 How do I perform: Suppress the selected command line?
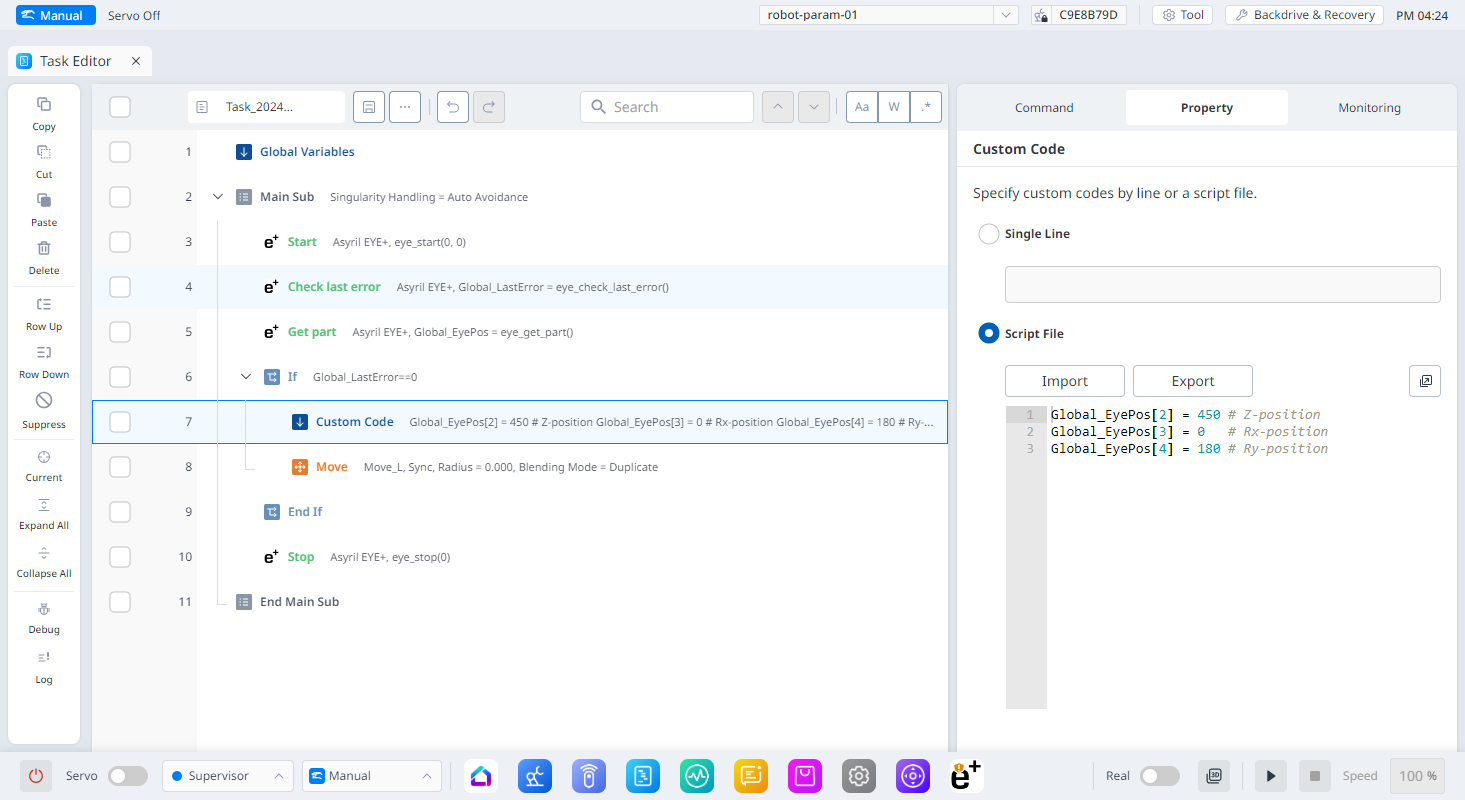tap(44, 400)
